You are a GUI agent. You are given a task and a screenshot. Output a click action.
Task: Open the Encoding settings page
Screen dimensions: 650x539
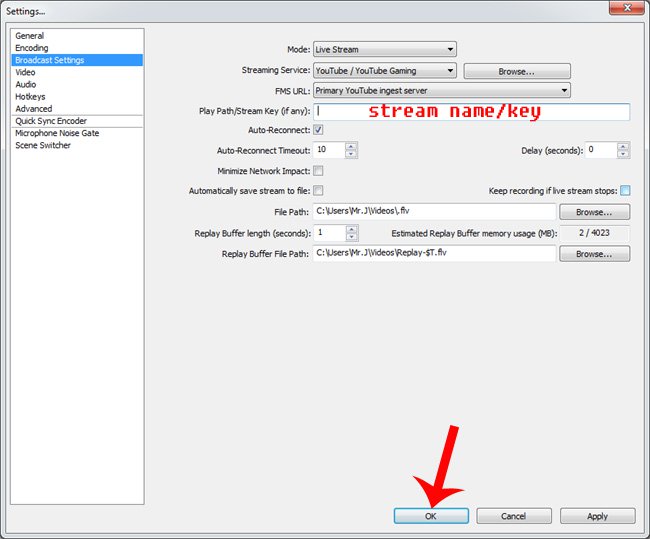pos(32,48)
